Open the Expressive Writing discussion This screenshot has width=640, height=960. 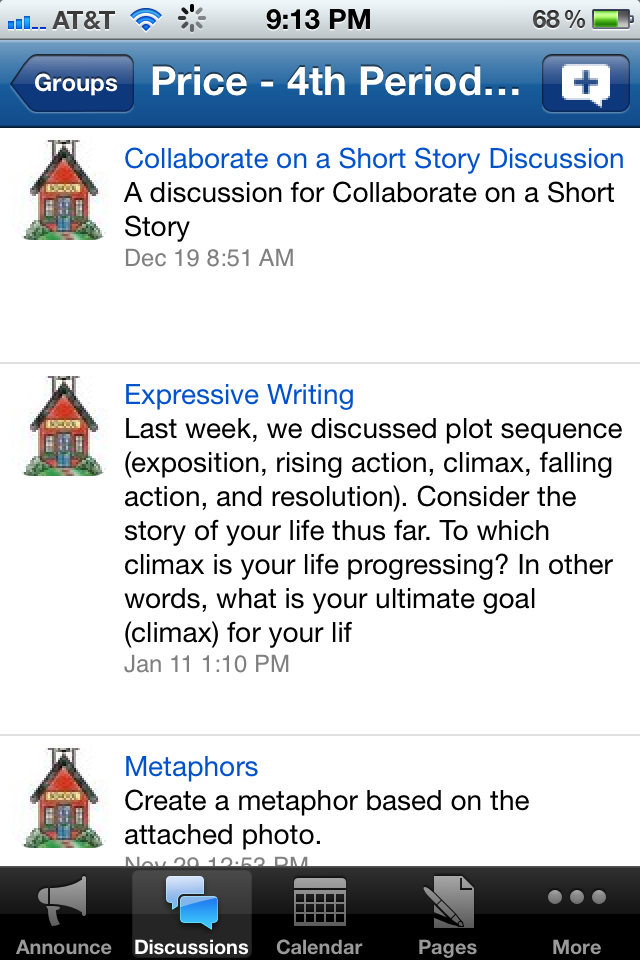[x=239, y=395]
